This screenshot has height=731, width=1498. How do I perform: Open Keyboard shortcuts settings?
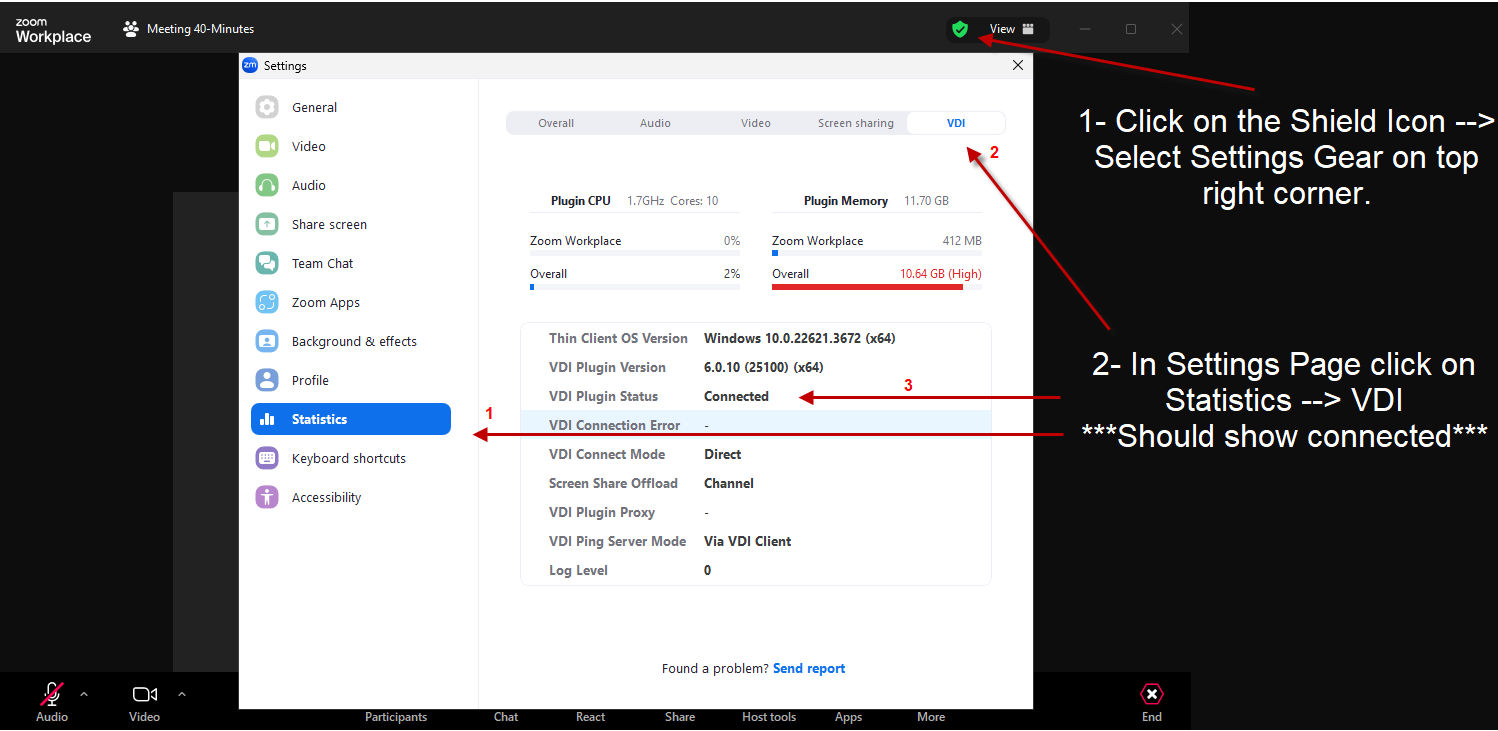pyautogui.click(x=351, y=458)
